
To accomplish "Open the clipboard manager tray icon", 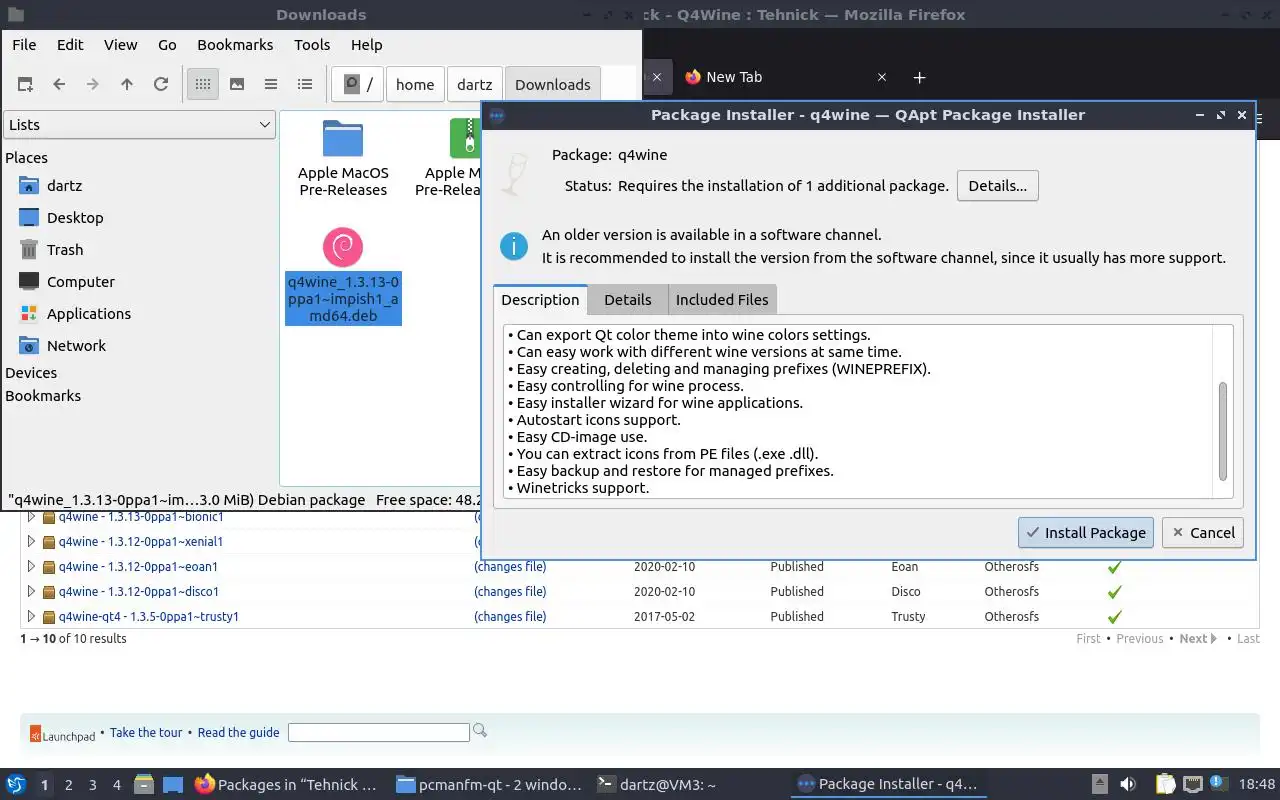I will pos(1166,784).
